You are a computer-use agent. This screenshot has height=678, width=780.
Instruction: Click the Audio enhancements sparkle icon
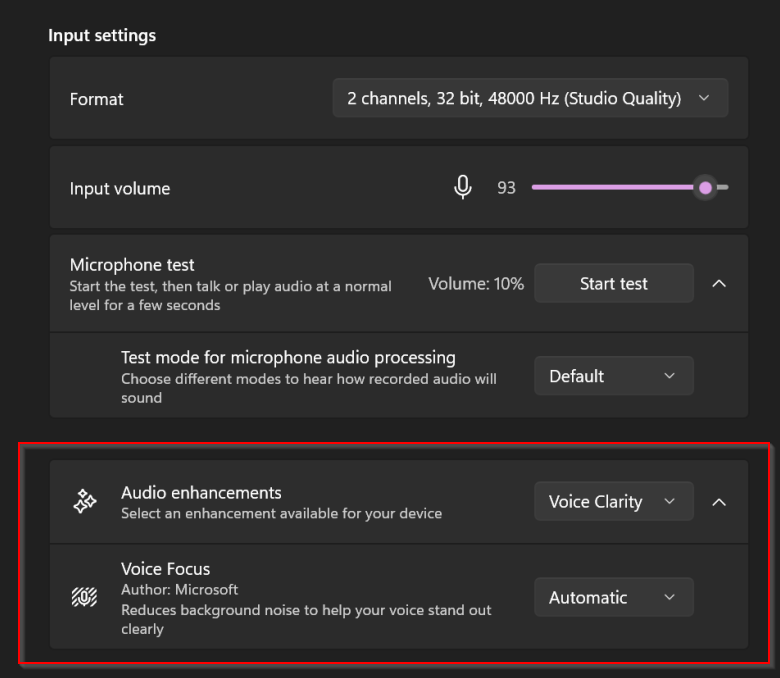click(x=85, y=501)
